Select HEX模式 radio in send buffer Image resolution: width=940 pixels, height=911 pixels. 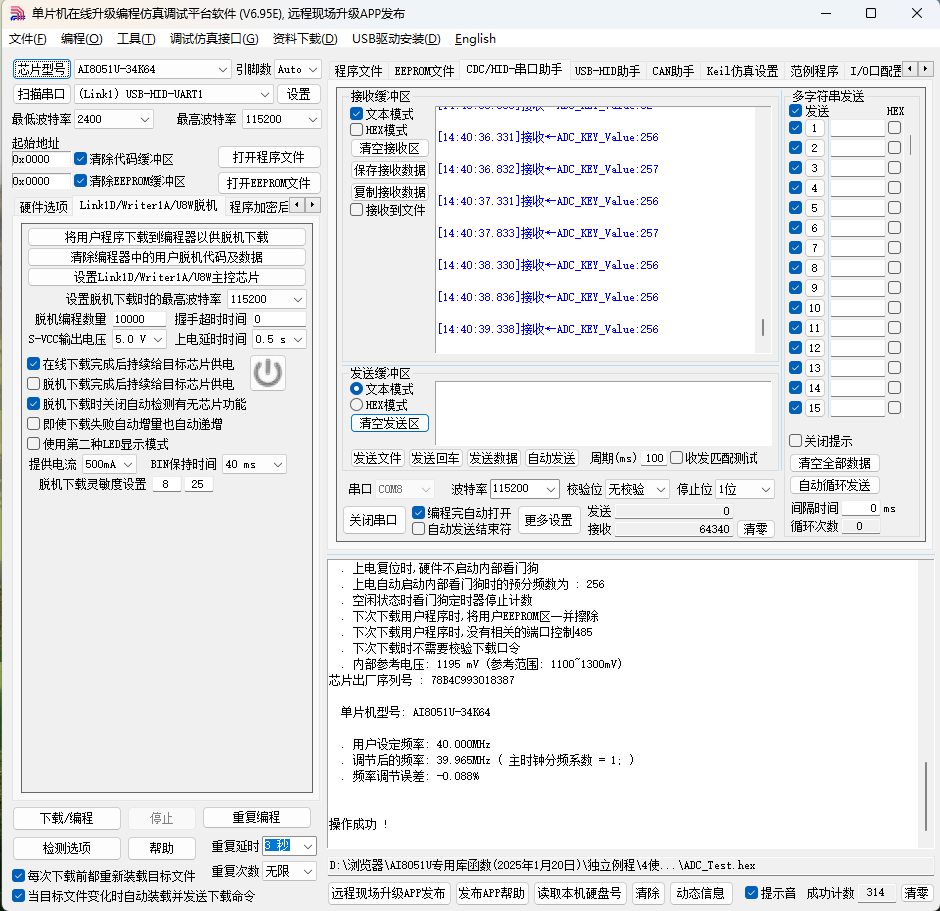coord(357,405)
